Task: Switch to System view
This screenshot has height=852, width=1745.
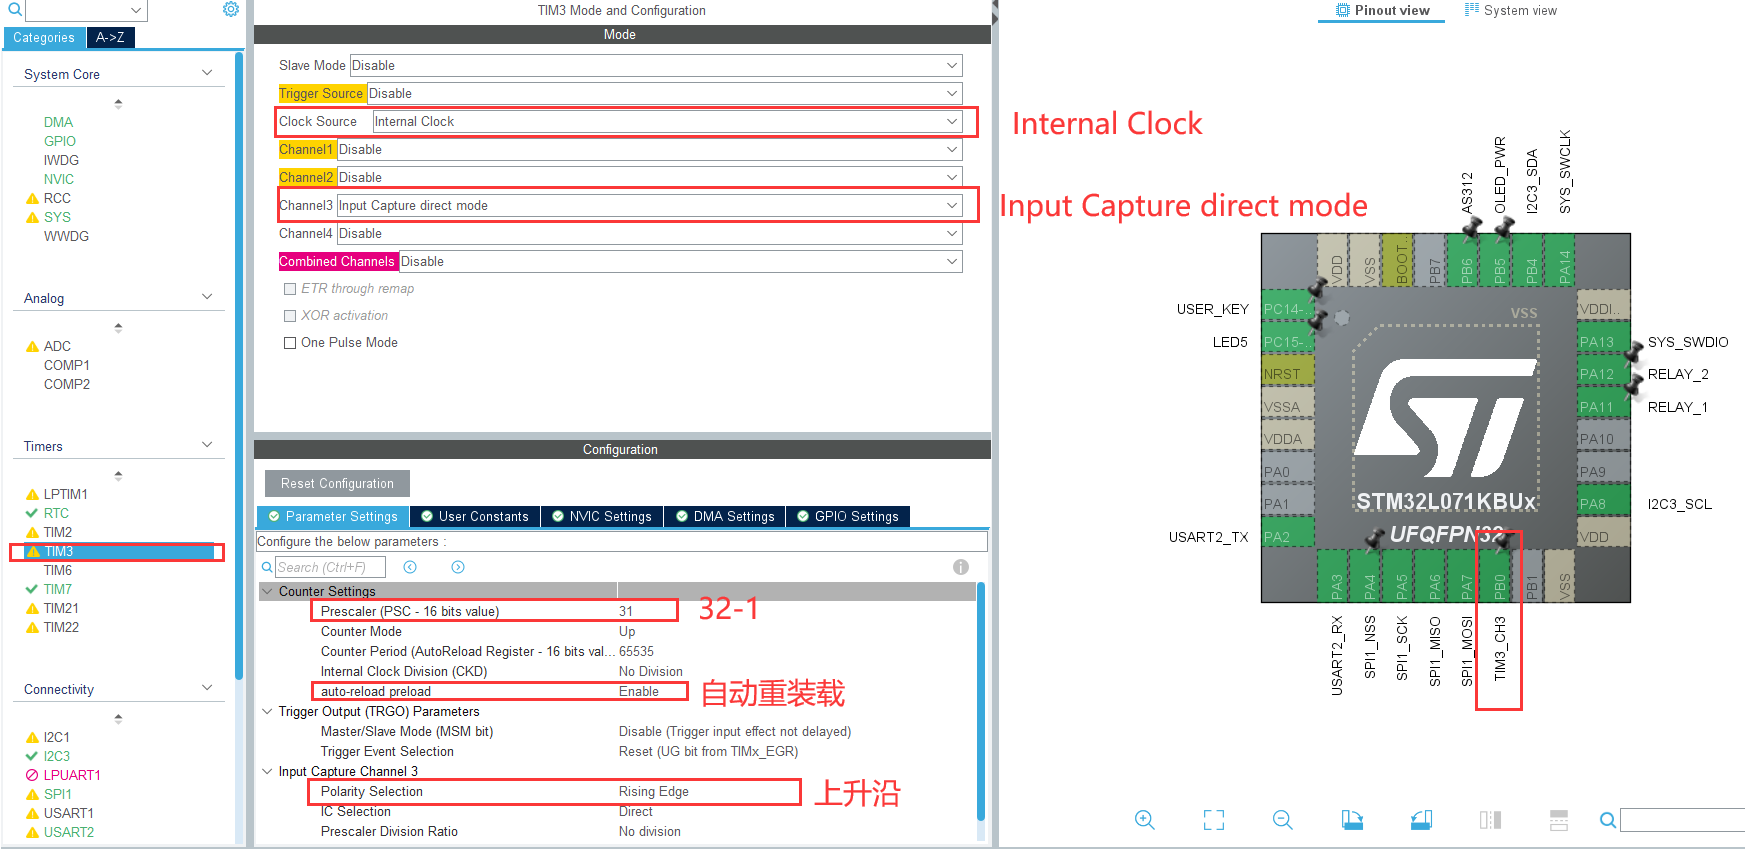Action: point(1511,11)
